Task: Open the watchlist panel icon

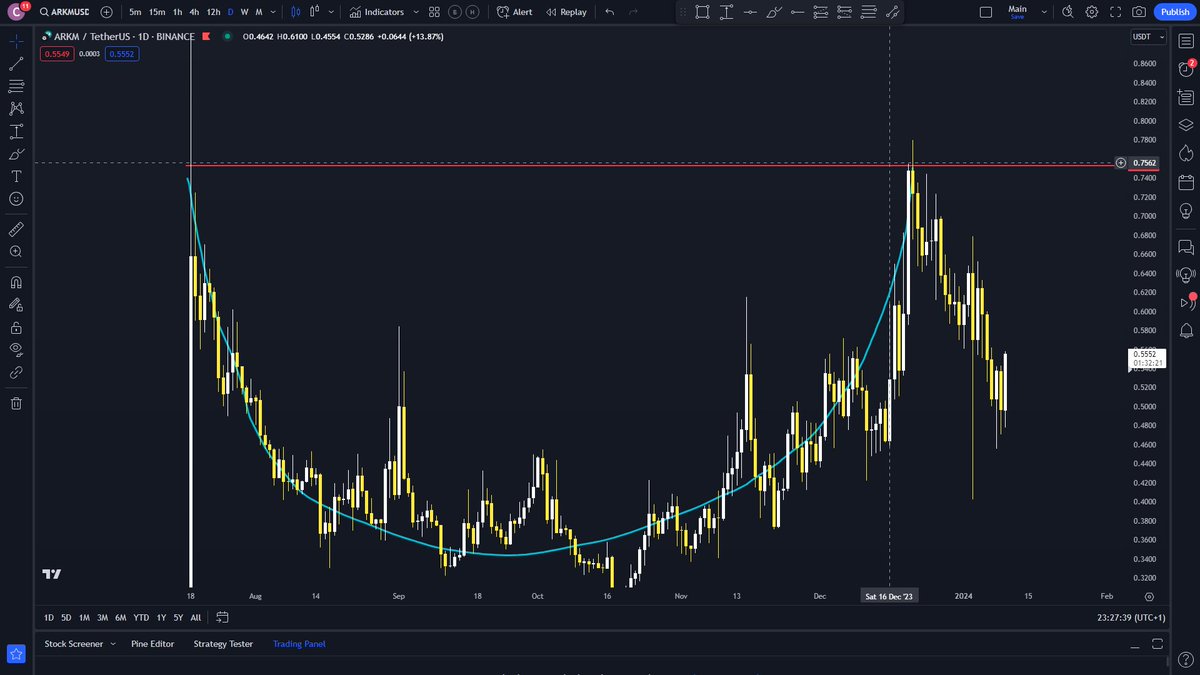Action: [x=1186, y=41]
